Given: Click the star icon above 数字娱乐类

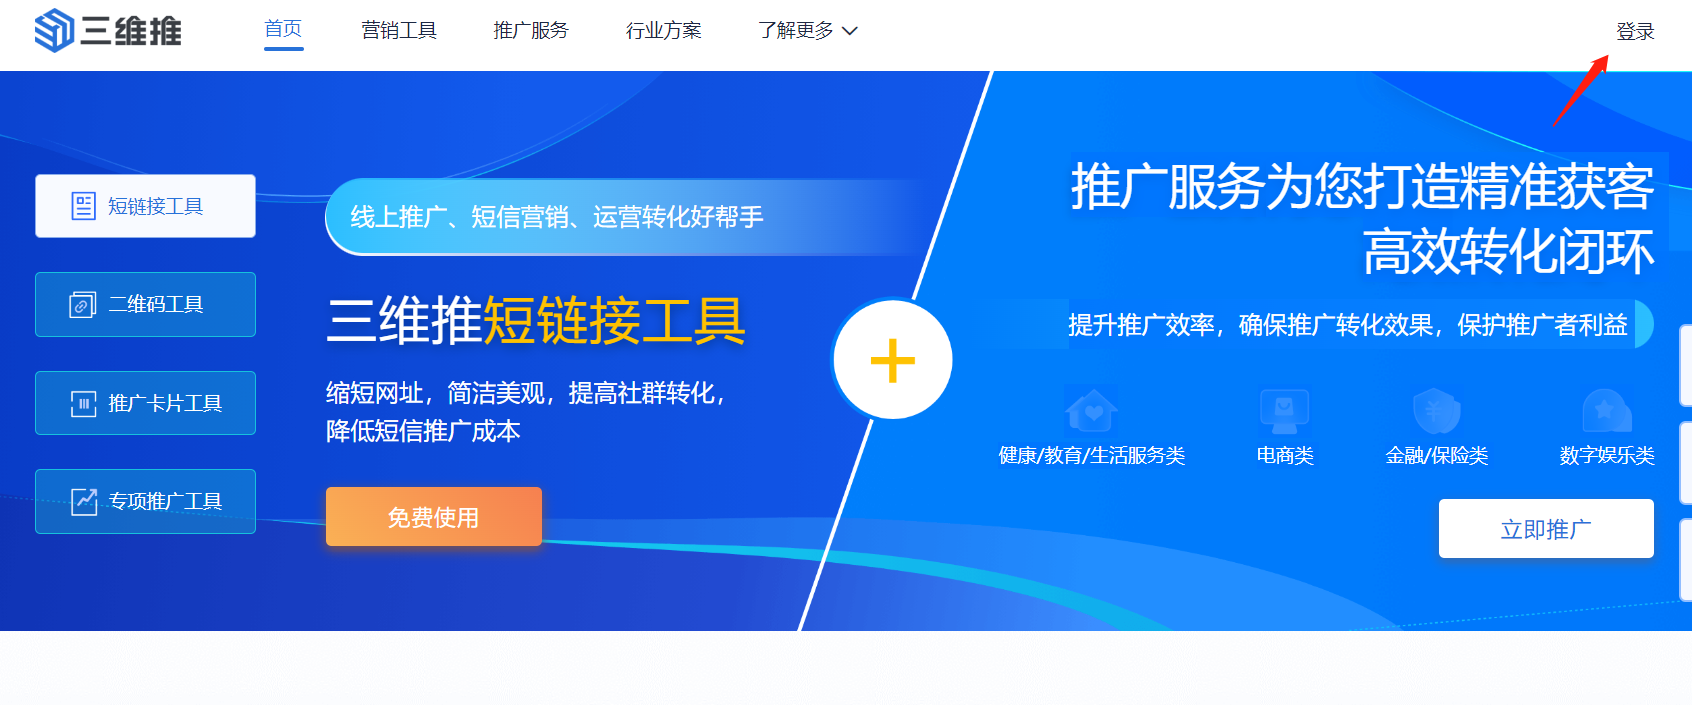Looking at the screenshot, I should pyautogui.click(x=1607, y=410).
